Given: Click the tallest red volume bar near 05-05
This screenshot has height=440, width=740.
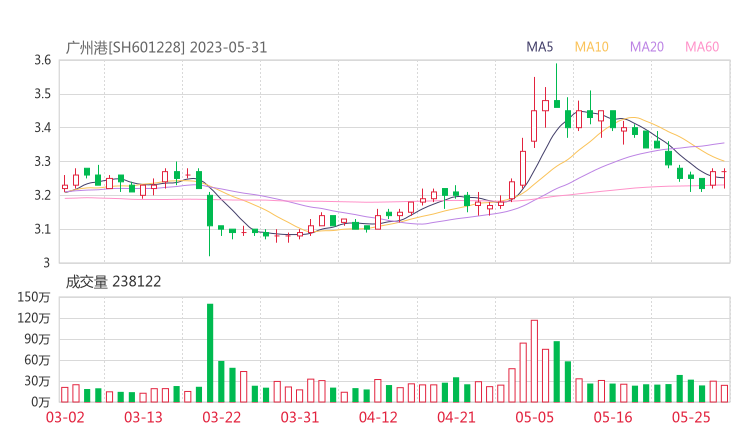Looking at the screenshot, I should tap(534, 361).
